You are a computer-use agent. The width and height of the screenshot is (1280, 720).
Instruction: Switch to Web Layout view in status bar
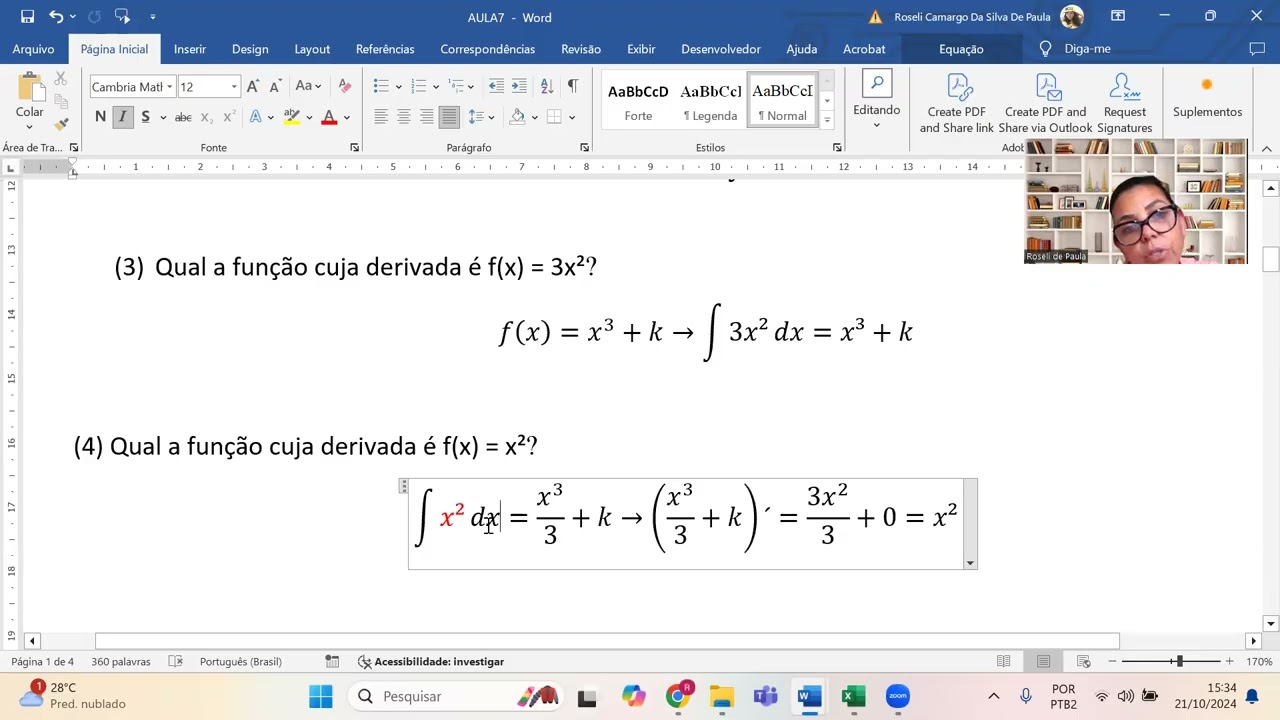(1083, 661)
